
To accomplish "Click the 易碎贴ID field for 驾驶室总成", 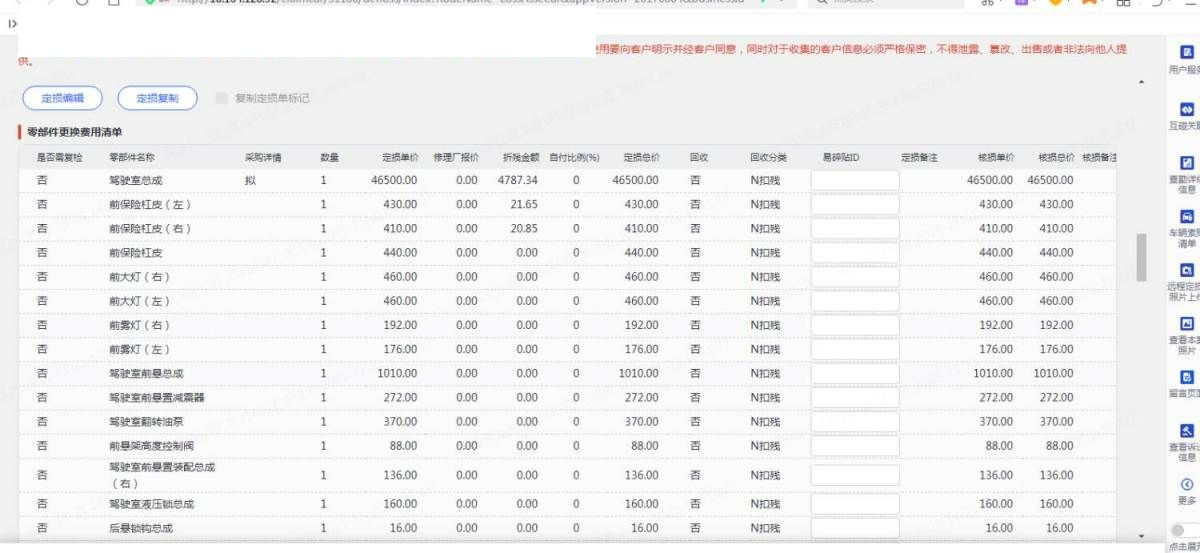I will click(854, 181).
